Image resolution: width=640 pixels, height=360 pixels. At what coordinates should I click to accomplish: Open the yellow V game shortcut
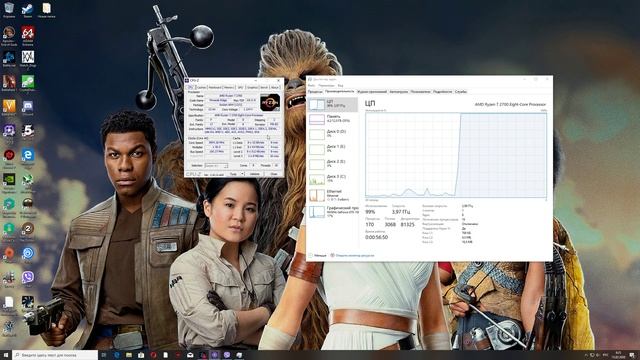[x=9, y=108]
